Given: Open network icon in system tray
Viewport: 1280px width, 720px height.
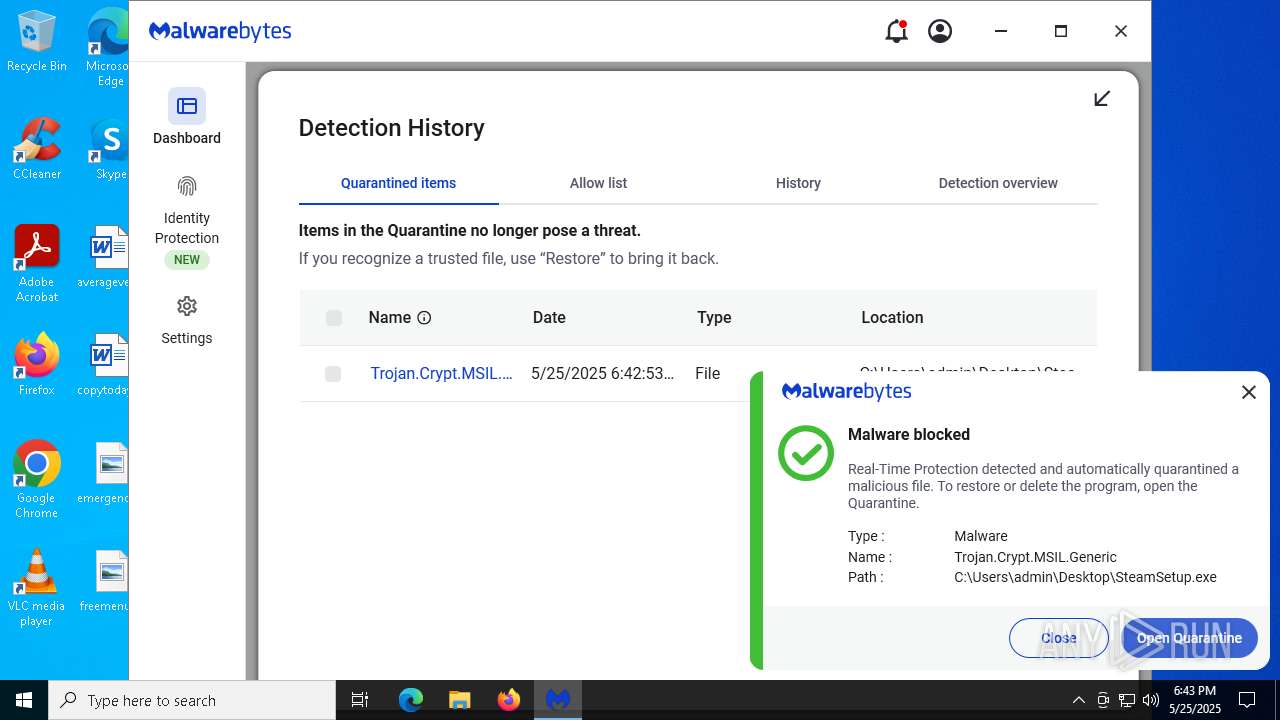Looking at the screenshot, I should [x=1127, y=700].
